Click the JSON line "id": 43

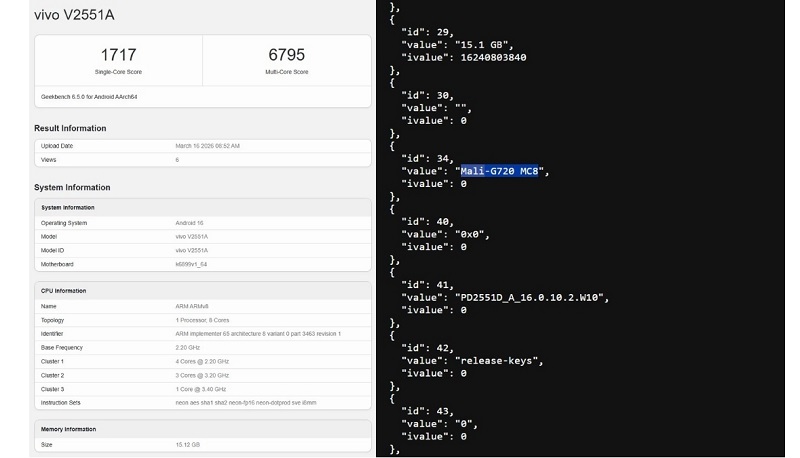[x=427, y=412]
